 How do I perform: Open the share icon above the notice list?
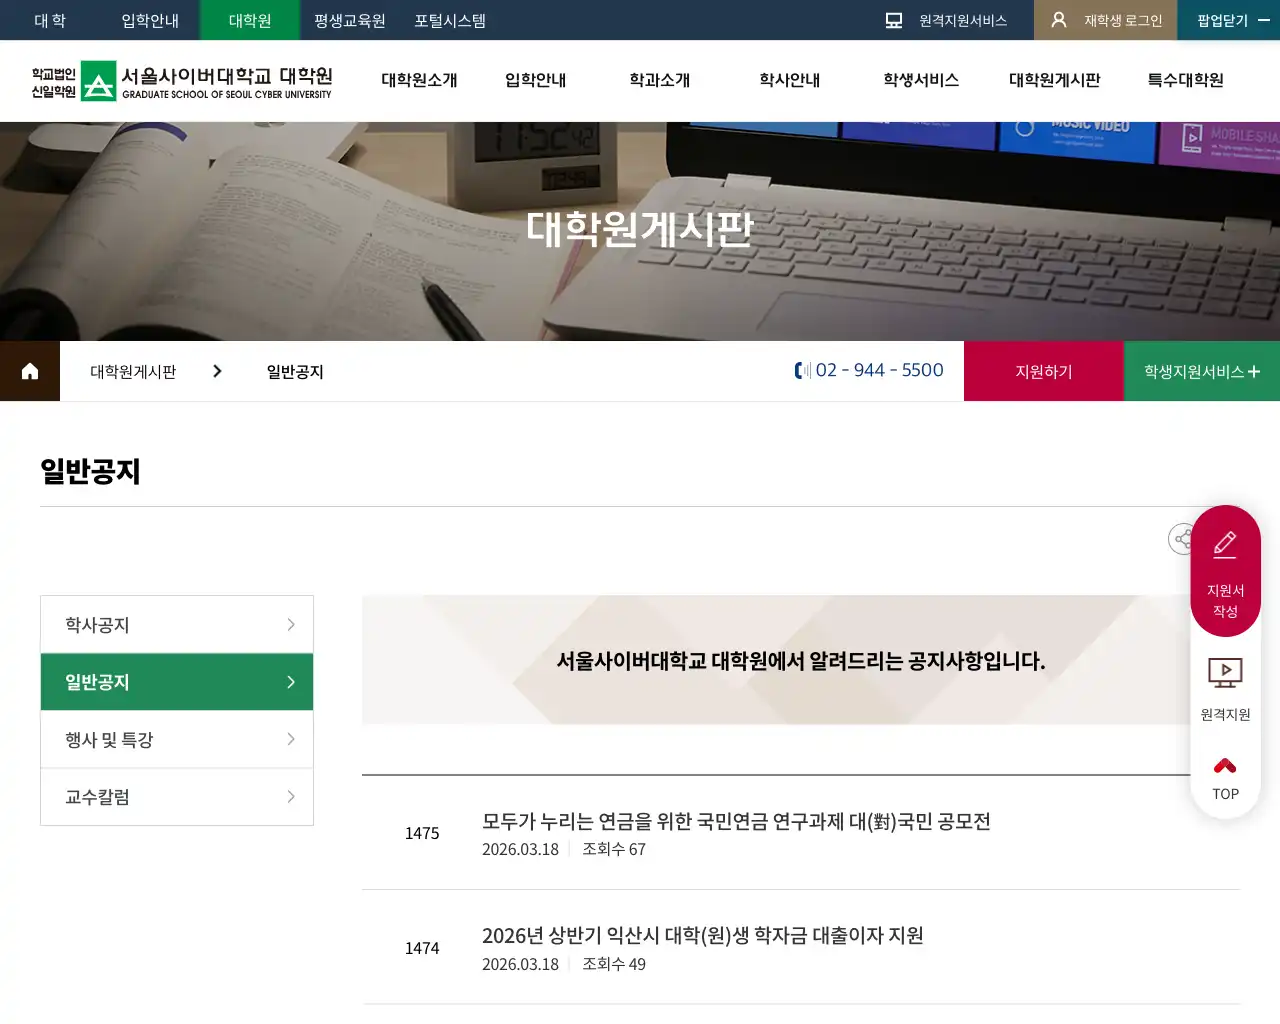(1182, 539)
